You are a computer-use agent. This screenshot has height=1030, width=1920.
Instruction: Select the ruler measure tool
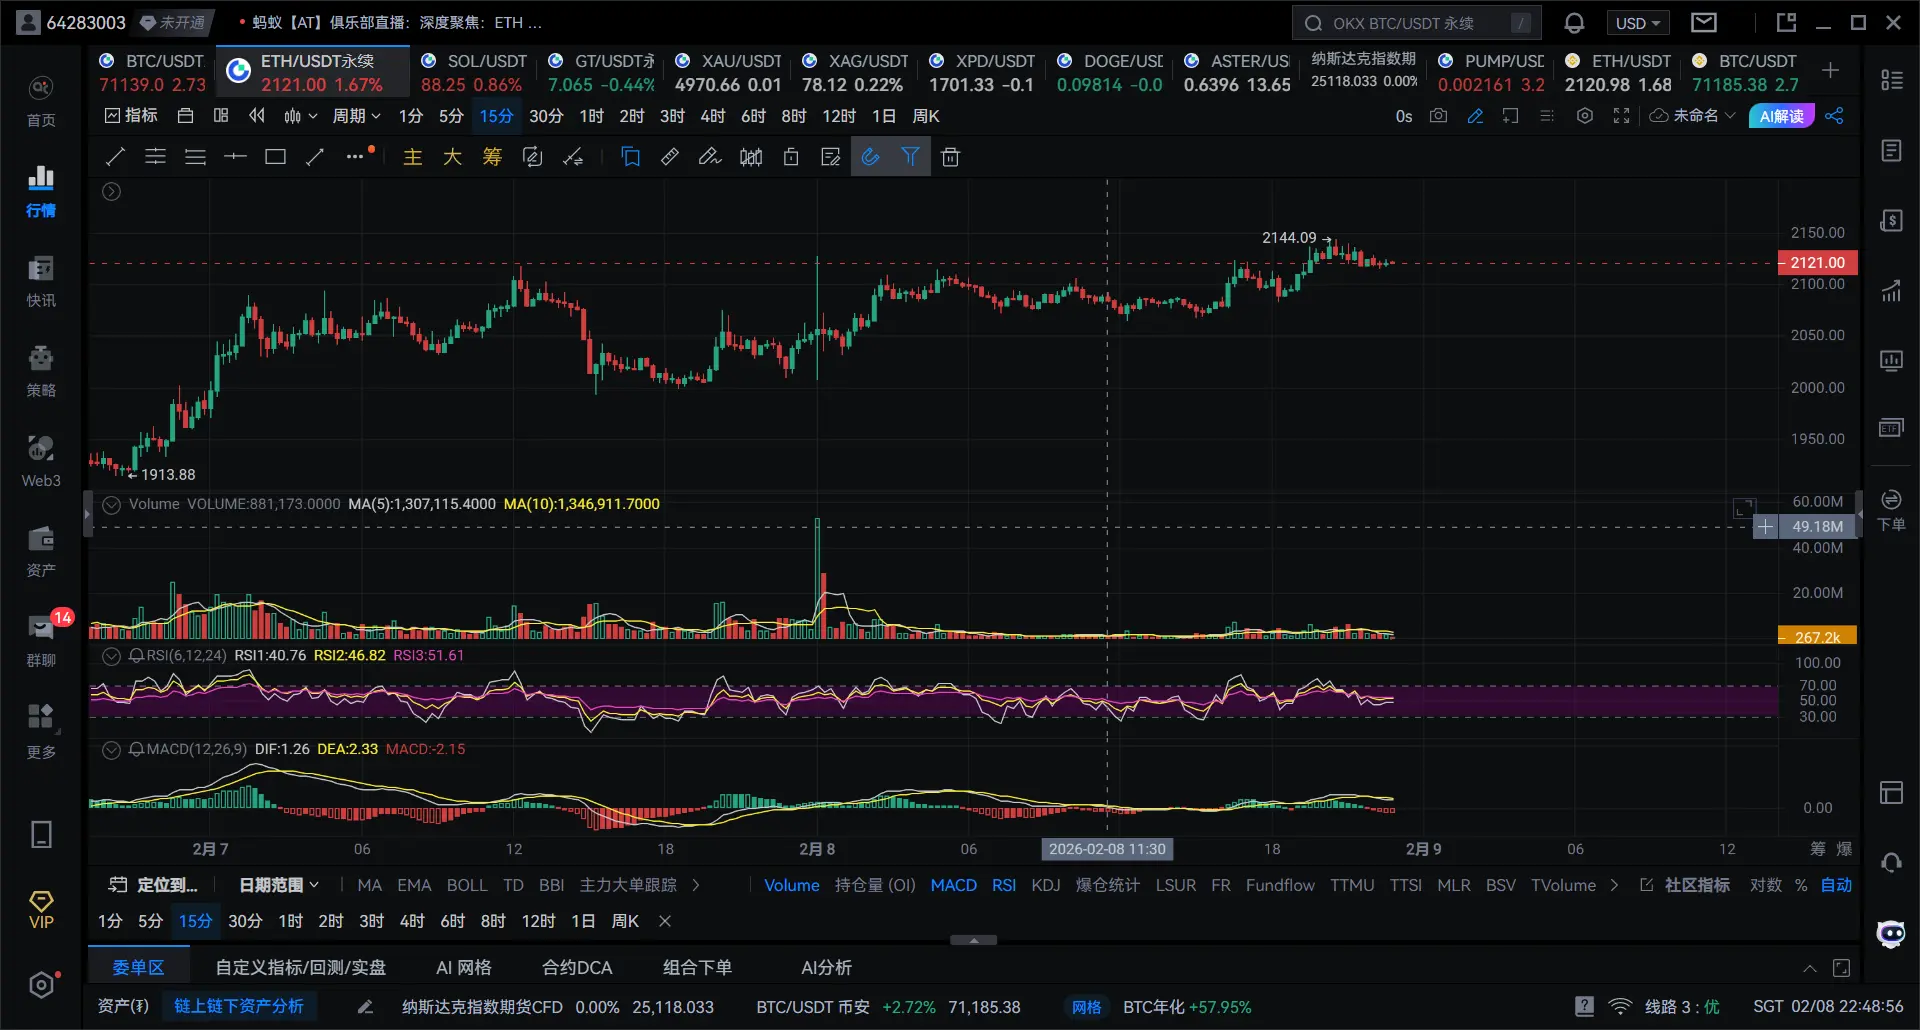(x=670, y=157)
